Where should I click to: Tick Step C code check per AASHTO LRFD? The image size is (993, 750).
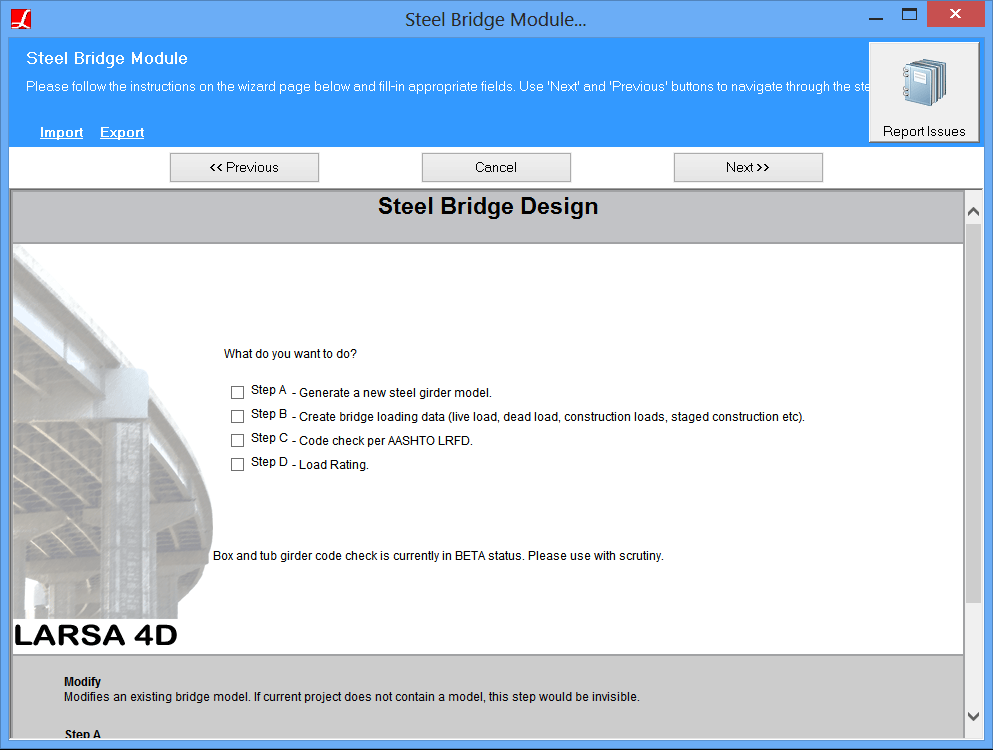[237, 441]
